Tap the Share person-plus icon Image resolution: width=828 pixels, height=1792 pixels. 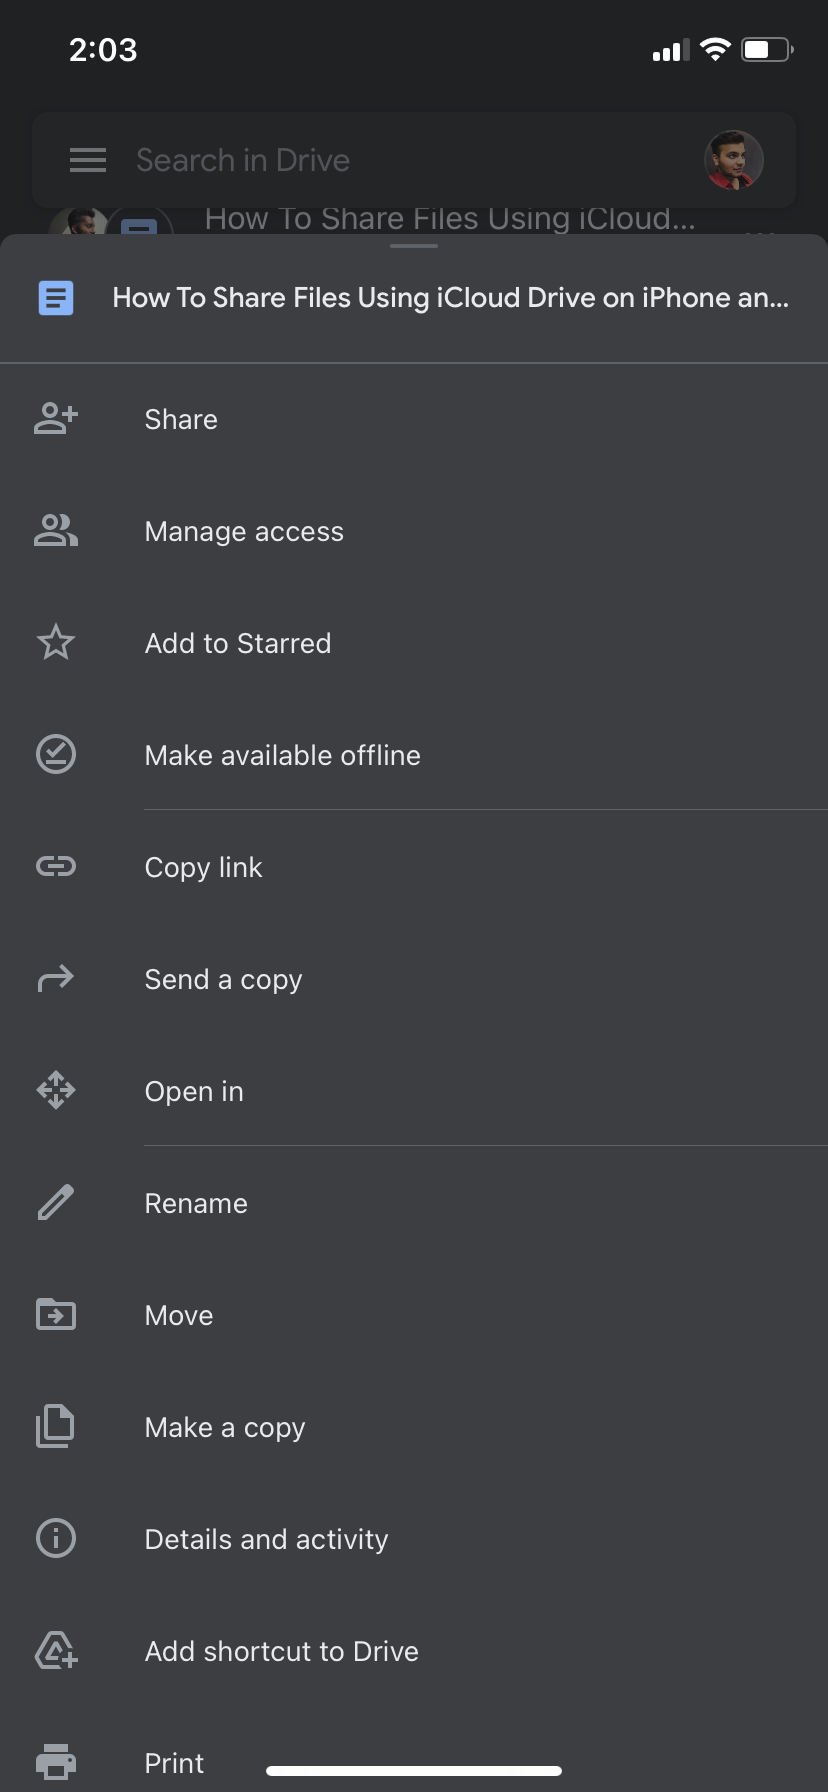56,419
